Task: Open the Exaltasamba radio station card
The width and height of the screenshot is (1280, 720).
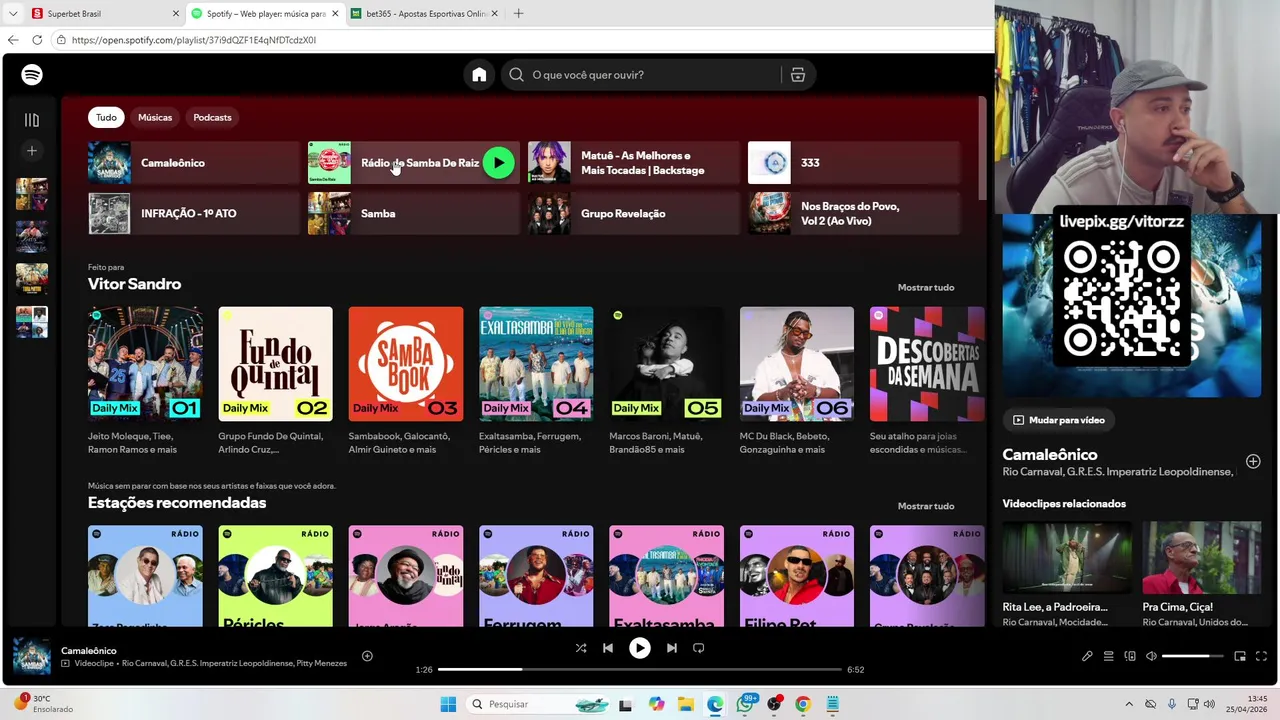Action: 666,577
